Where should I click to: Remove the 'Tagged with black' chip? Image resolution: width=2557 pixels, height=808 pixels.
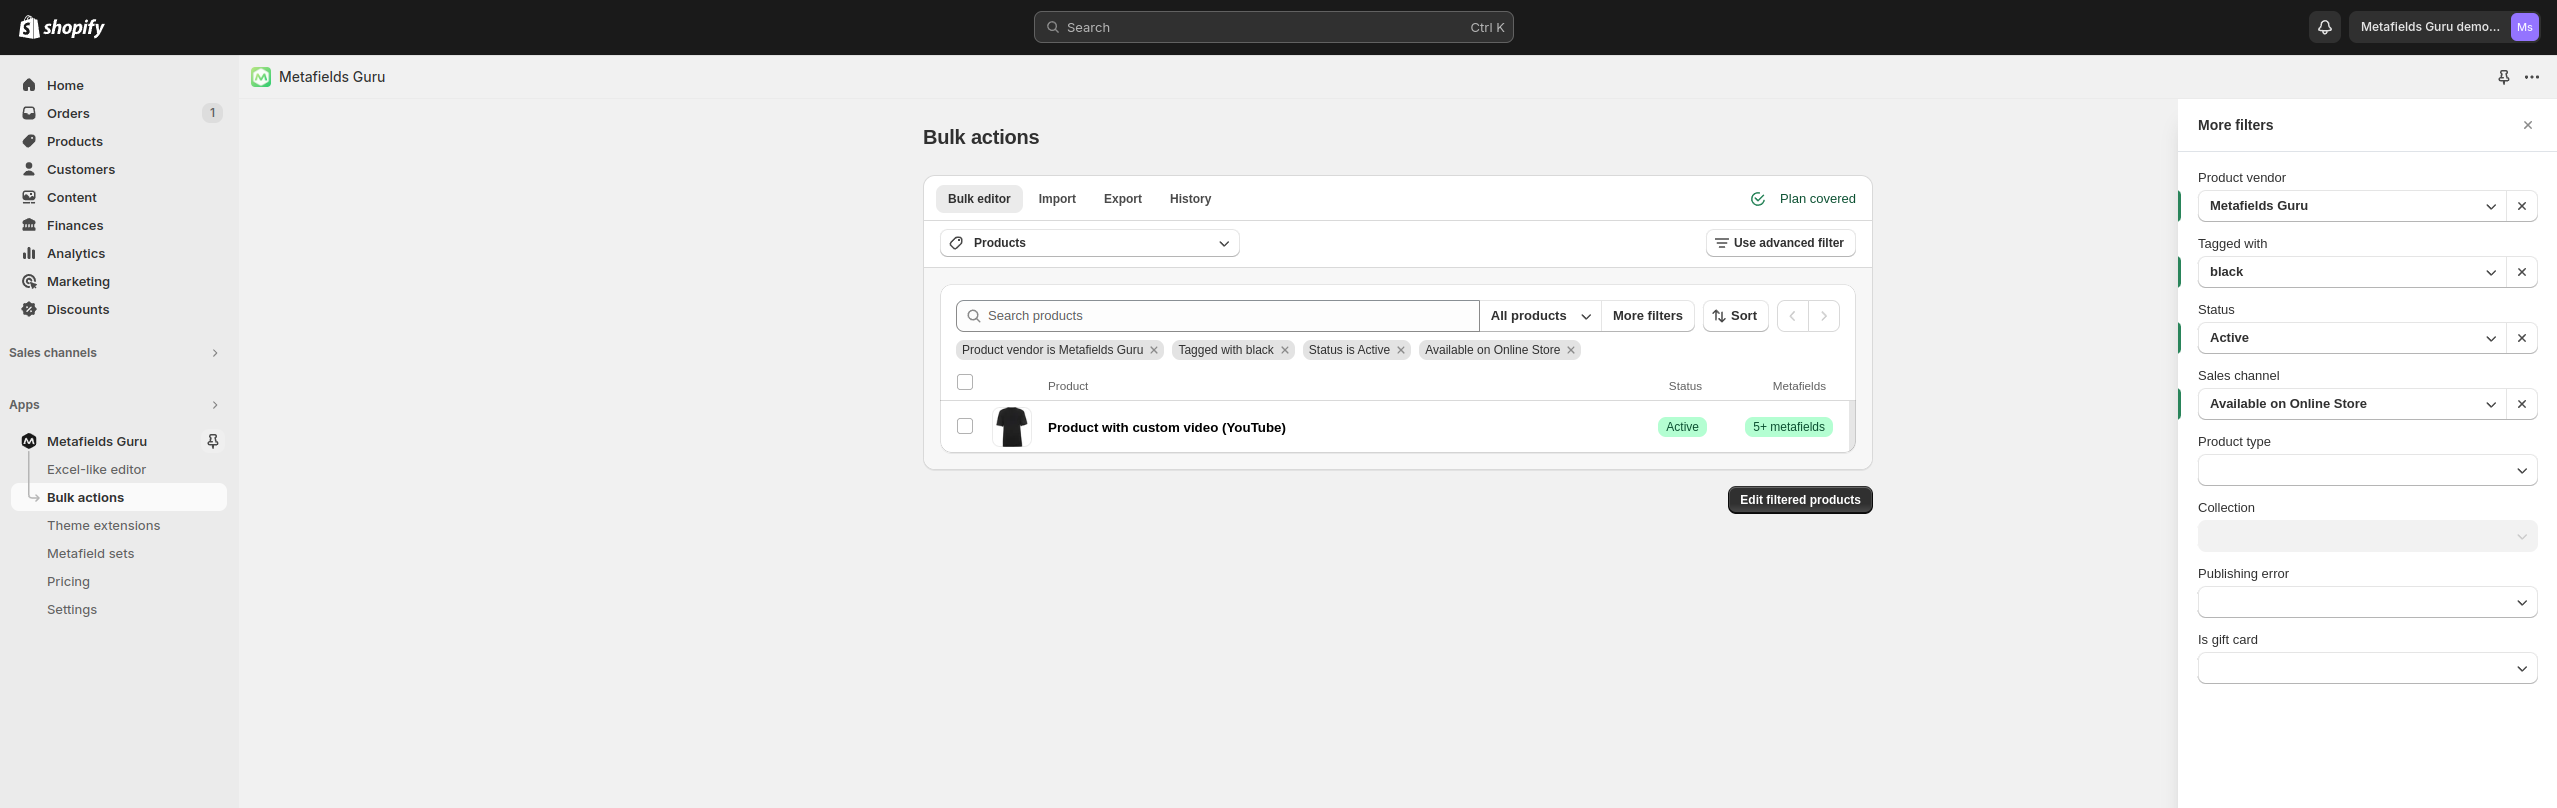click(1285, 350)
